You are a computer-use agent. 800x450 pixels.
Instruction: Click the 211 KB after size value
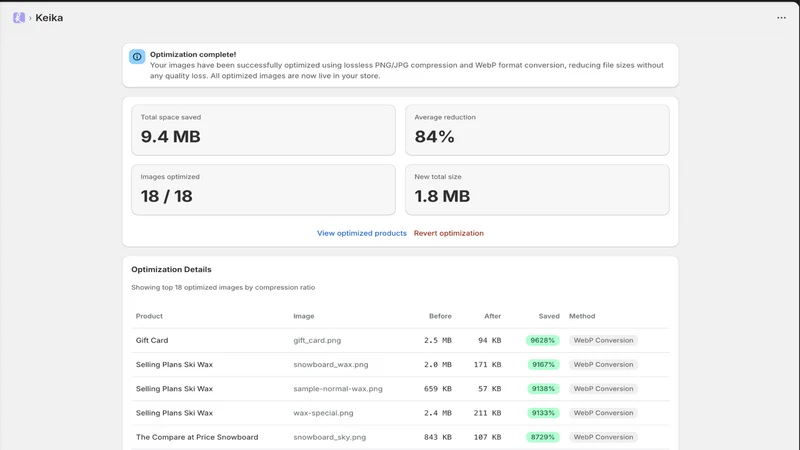[x=487, y=413]
